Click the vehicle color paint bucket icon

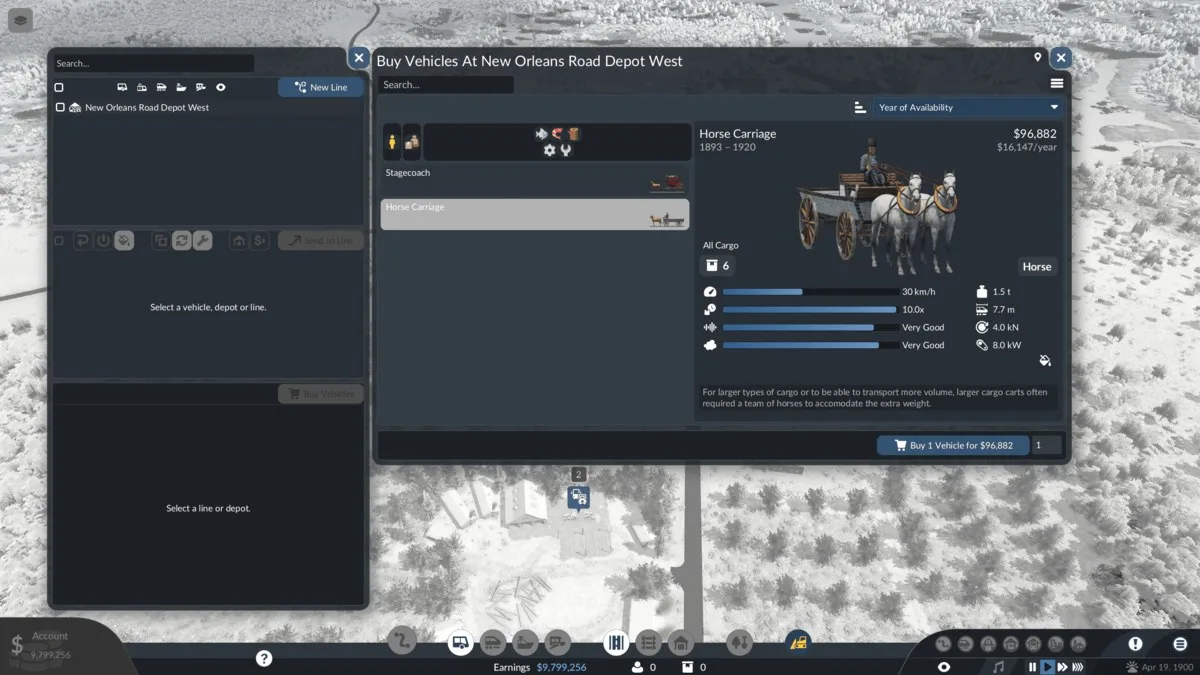(1045, 361)
